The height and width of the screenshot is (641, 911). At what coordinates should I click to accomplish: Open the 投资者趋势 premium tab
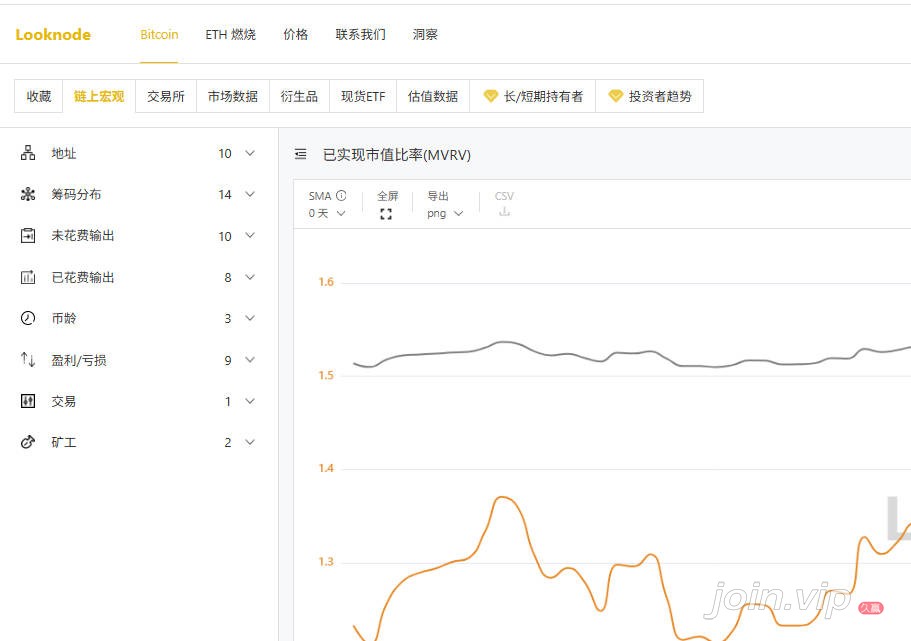[650, 96]
